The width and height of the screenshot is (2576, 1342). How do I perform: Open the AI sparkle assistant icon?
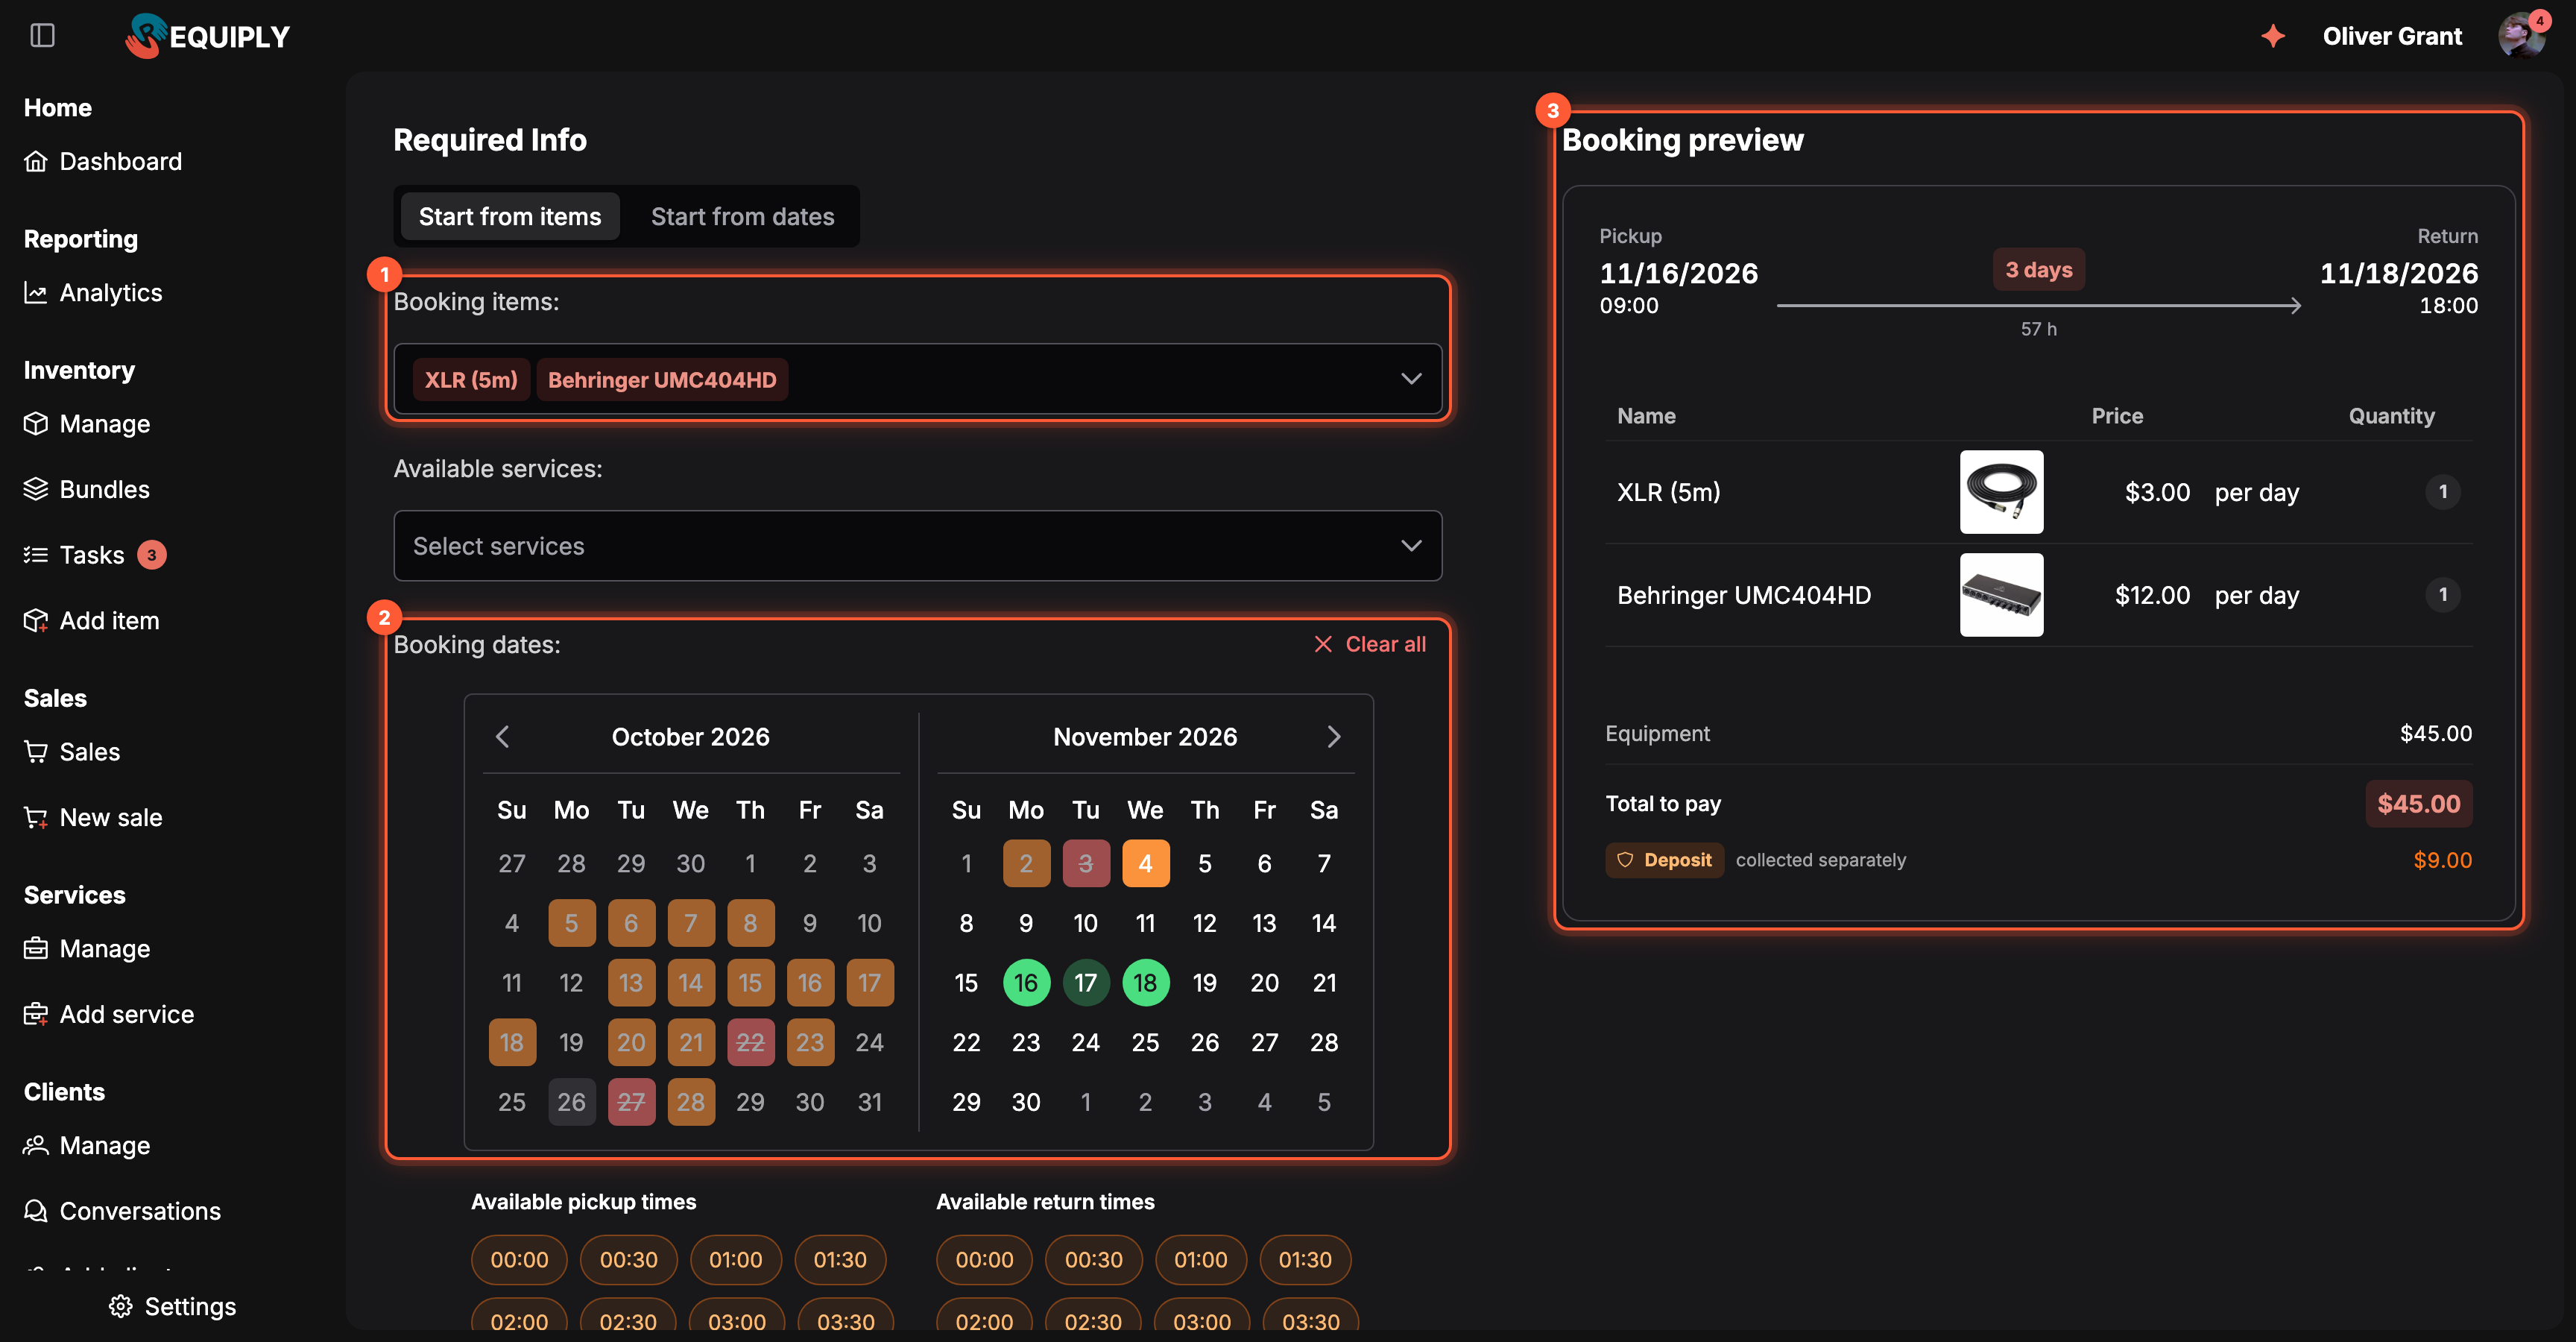point(2273,36)
